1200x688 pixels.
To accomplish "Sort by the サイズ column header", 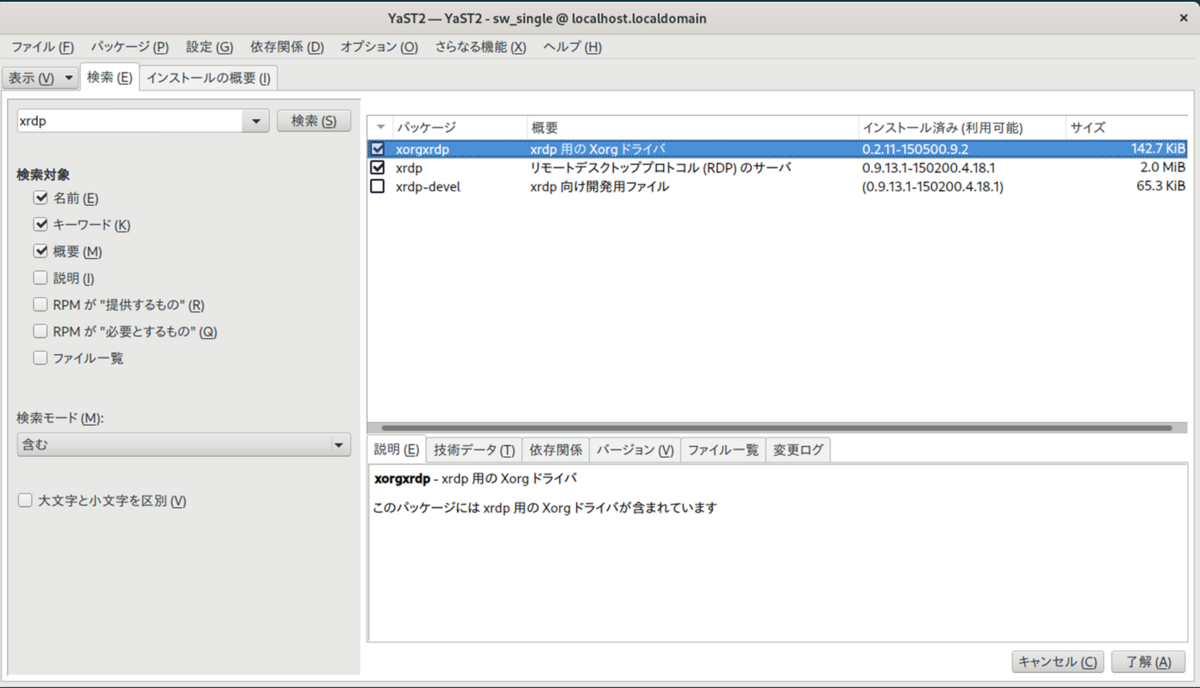I will click(1128, 128).
